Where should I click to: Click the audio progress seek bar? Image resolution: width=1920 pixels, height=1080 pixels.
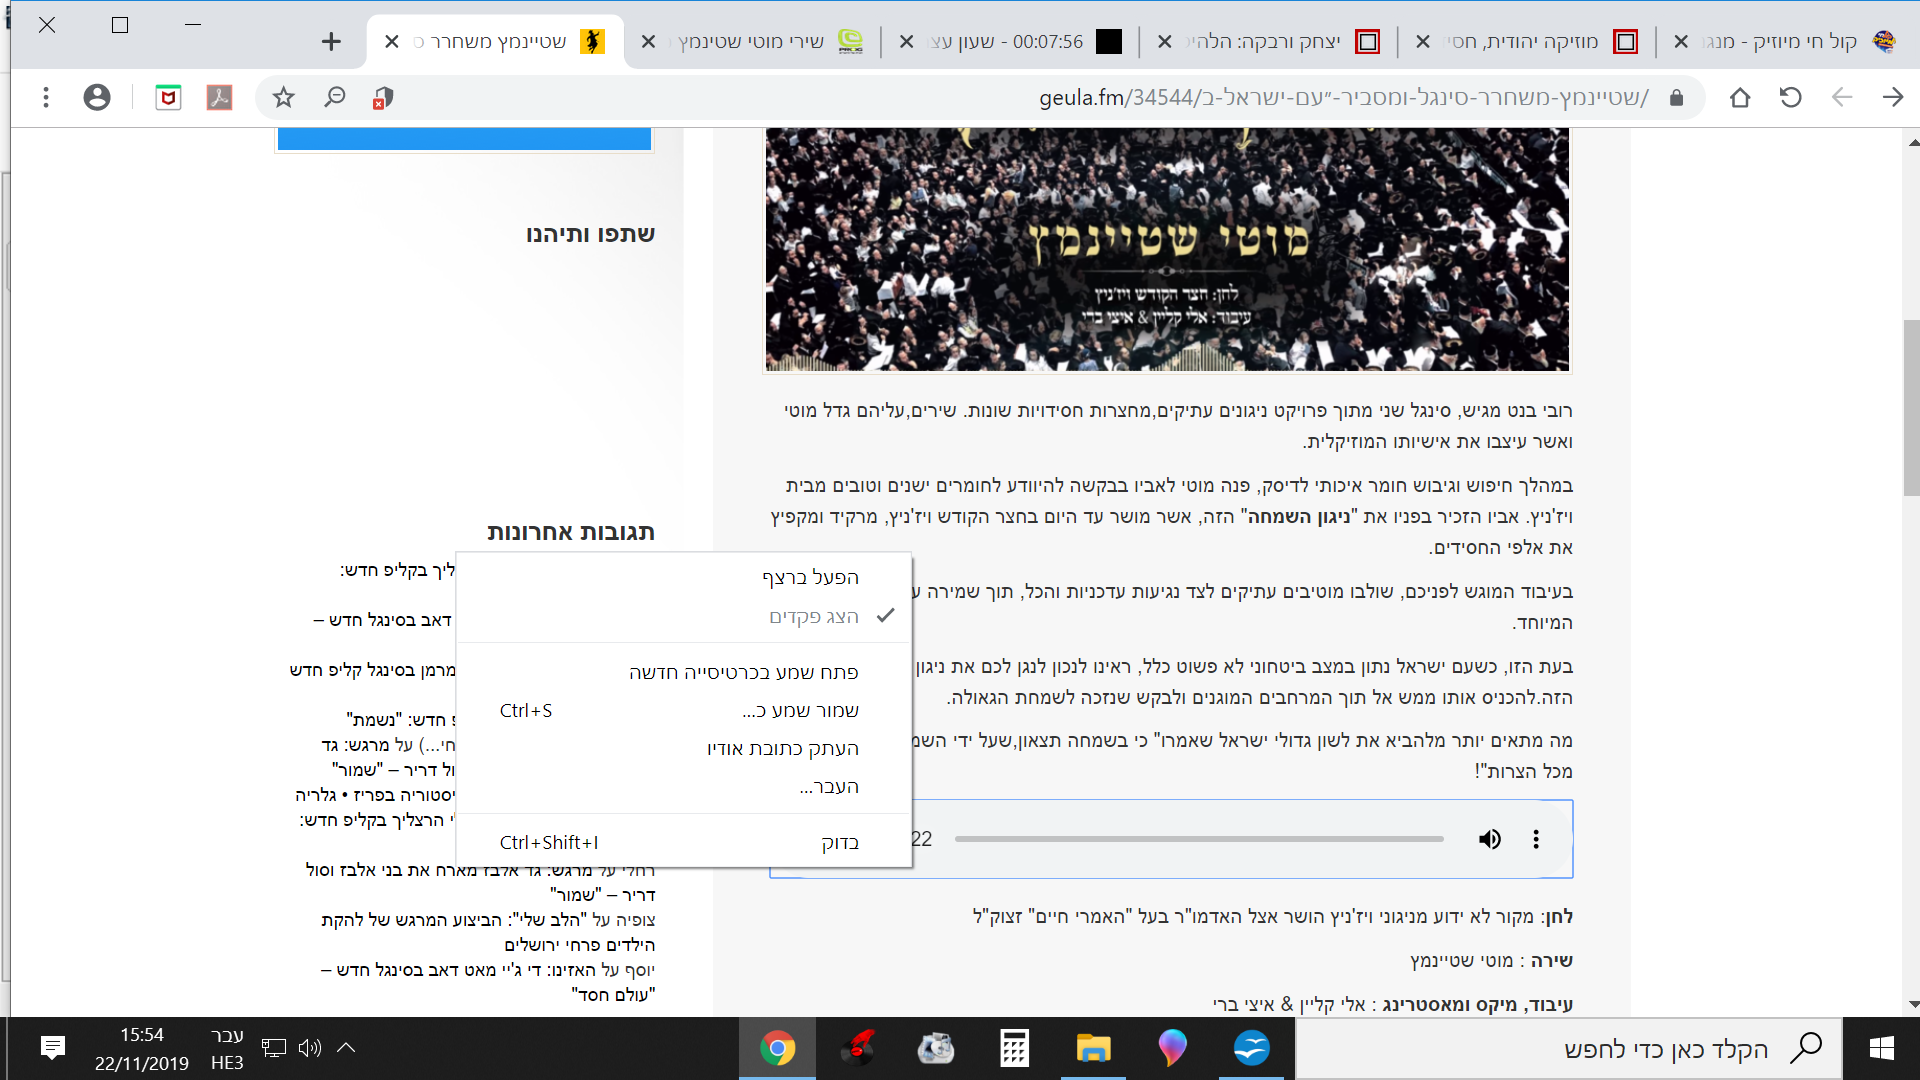(1198, 839)
